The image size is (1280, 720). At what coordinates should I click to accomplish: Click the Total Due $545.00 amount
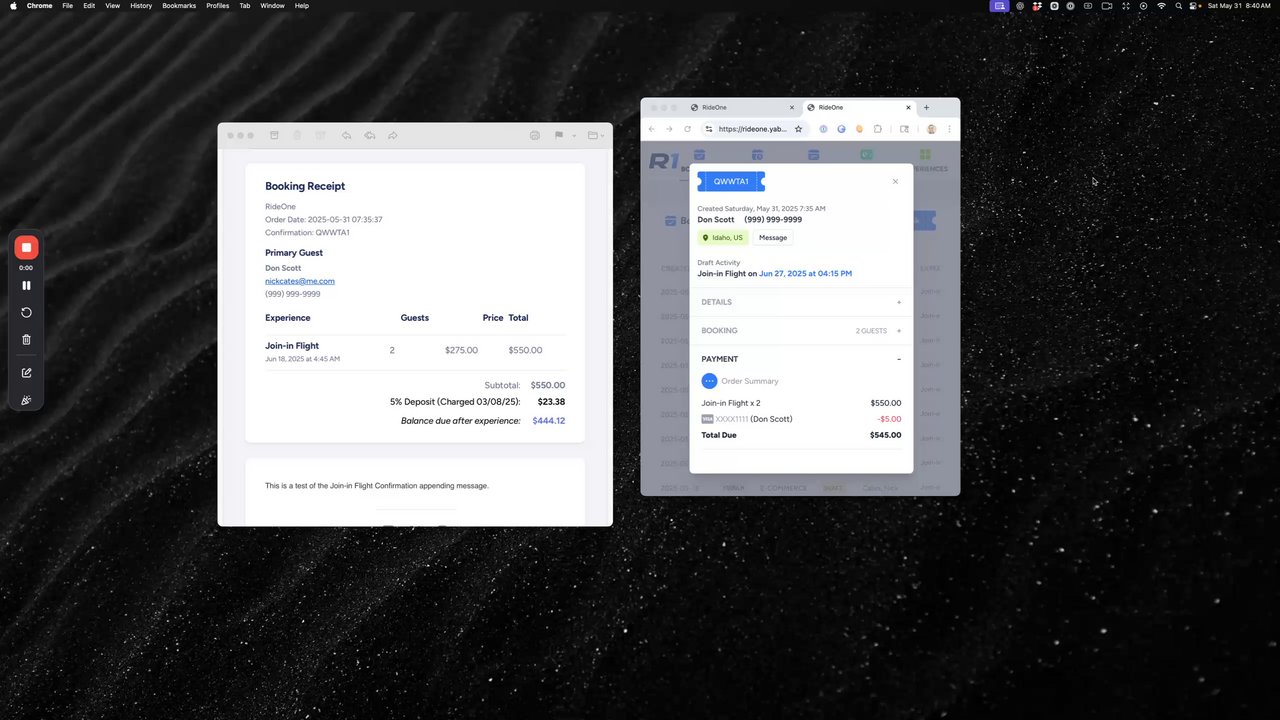click(885, 435)
